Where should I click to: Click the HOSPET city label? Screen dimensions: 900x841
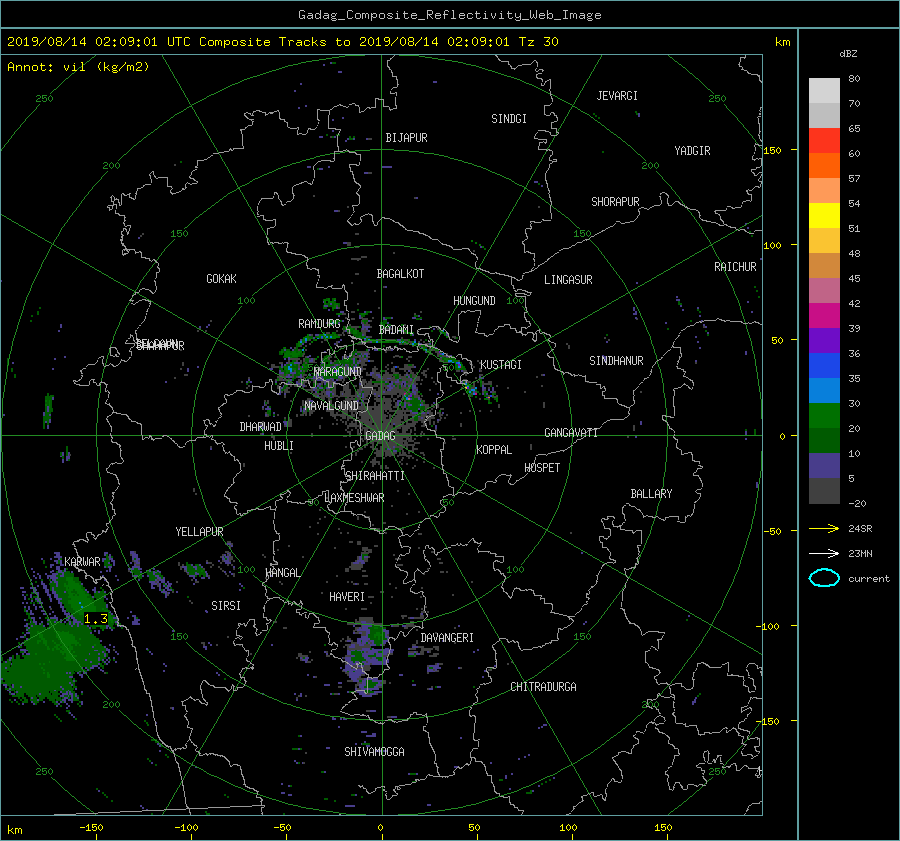542,468
